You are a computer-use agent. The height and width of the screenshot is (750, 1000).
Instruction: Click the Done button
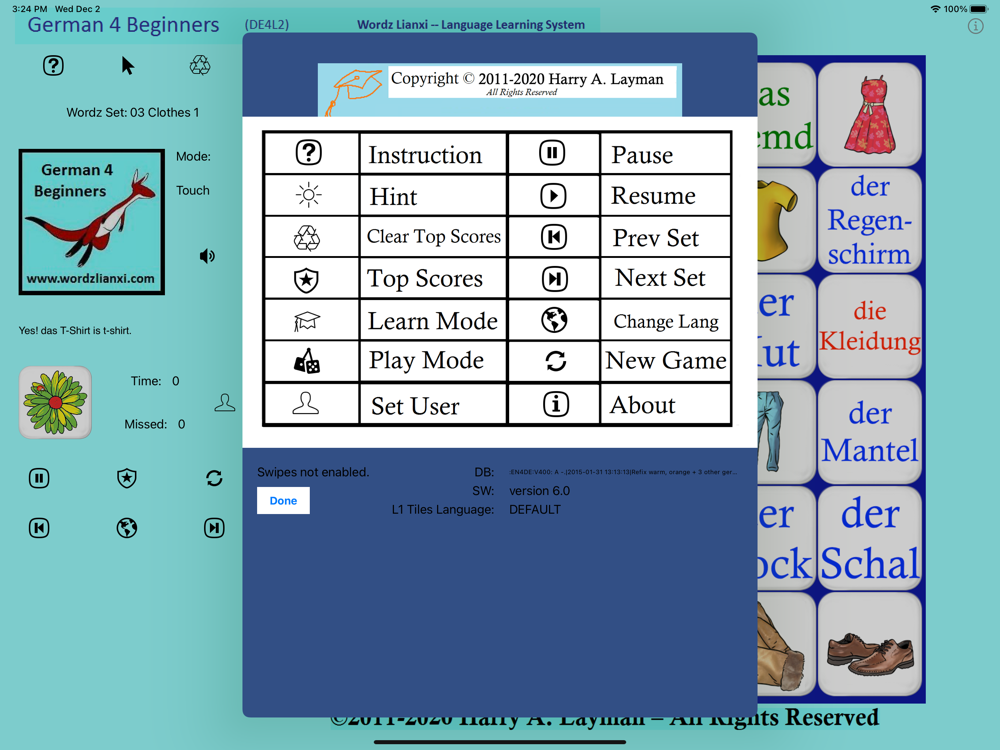tap(283, 501)
